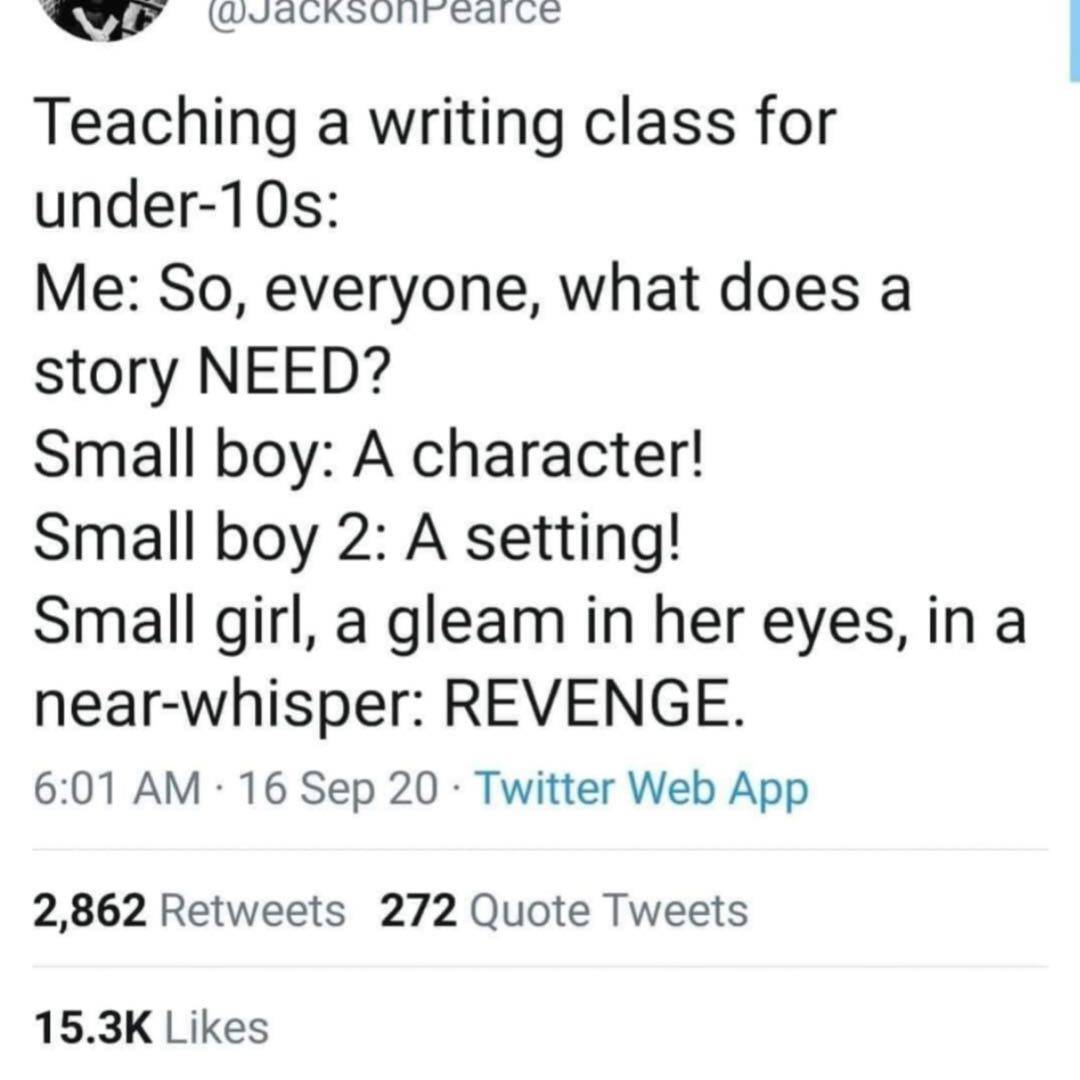Click the 'Teaching a writing class' line
The width and height of the screenshot is (1080, 1080).
pos(434,126)
